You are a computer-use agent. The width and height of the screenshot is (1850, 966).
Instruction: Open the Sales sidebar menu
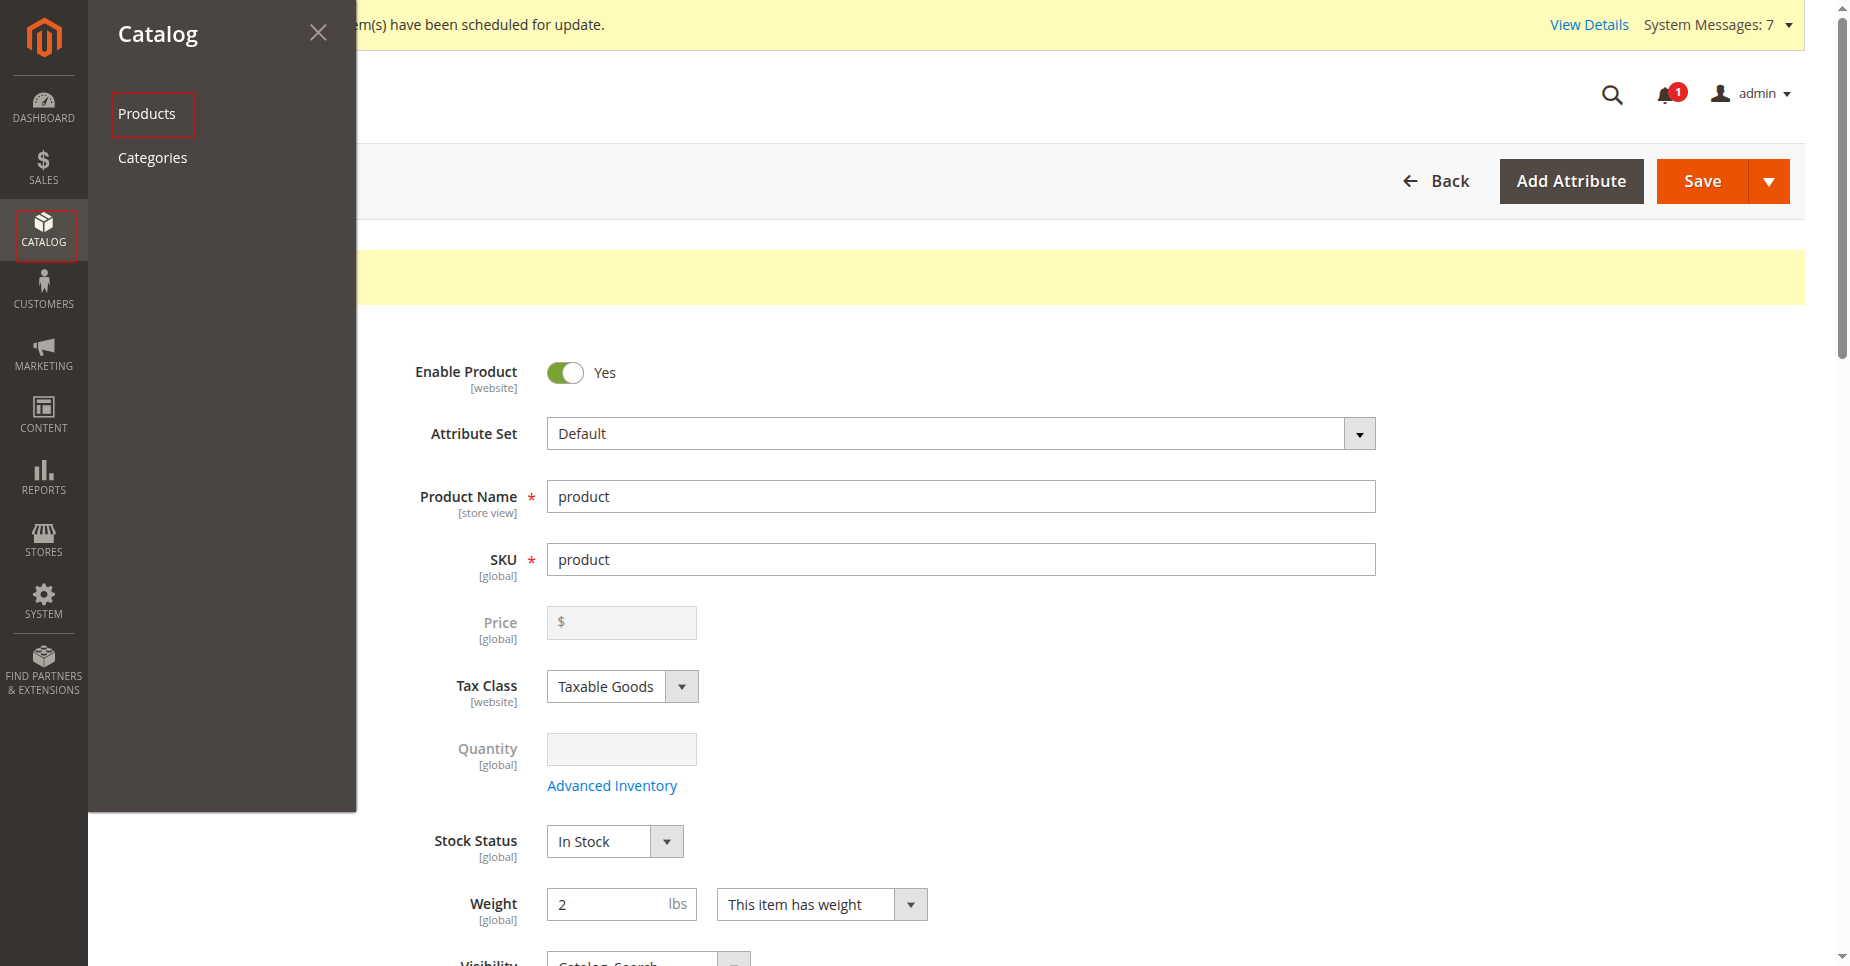pyautogui.click(x=44, y=168)
